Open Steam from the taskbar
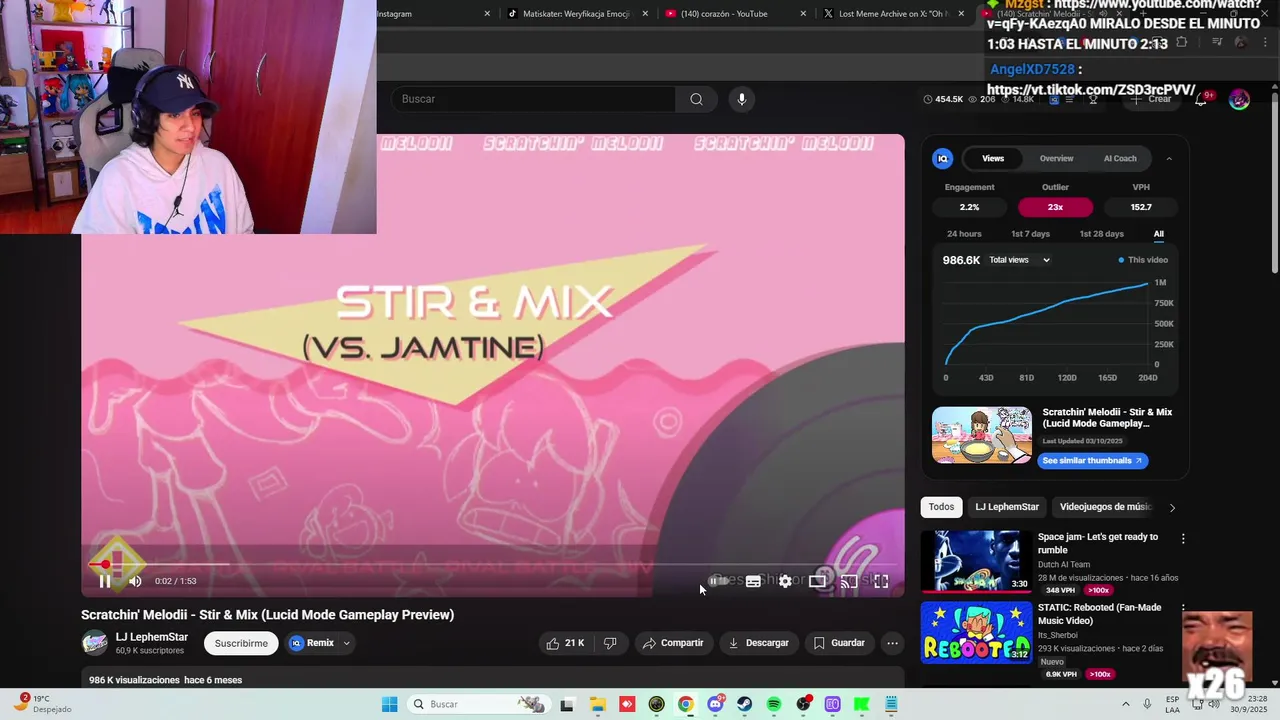 [744, 704]
